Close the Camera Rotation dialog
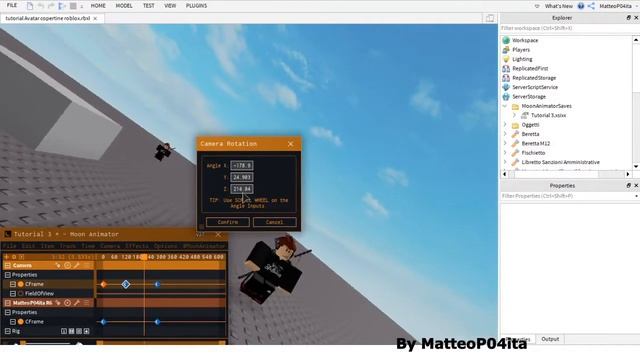 [290, 144]
